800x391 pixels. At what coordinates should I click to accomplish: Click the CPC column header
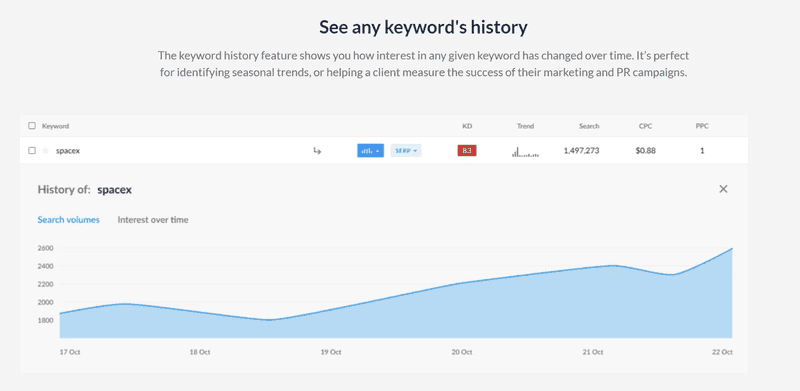click(645, 126)
